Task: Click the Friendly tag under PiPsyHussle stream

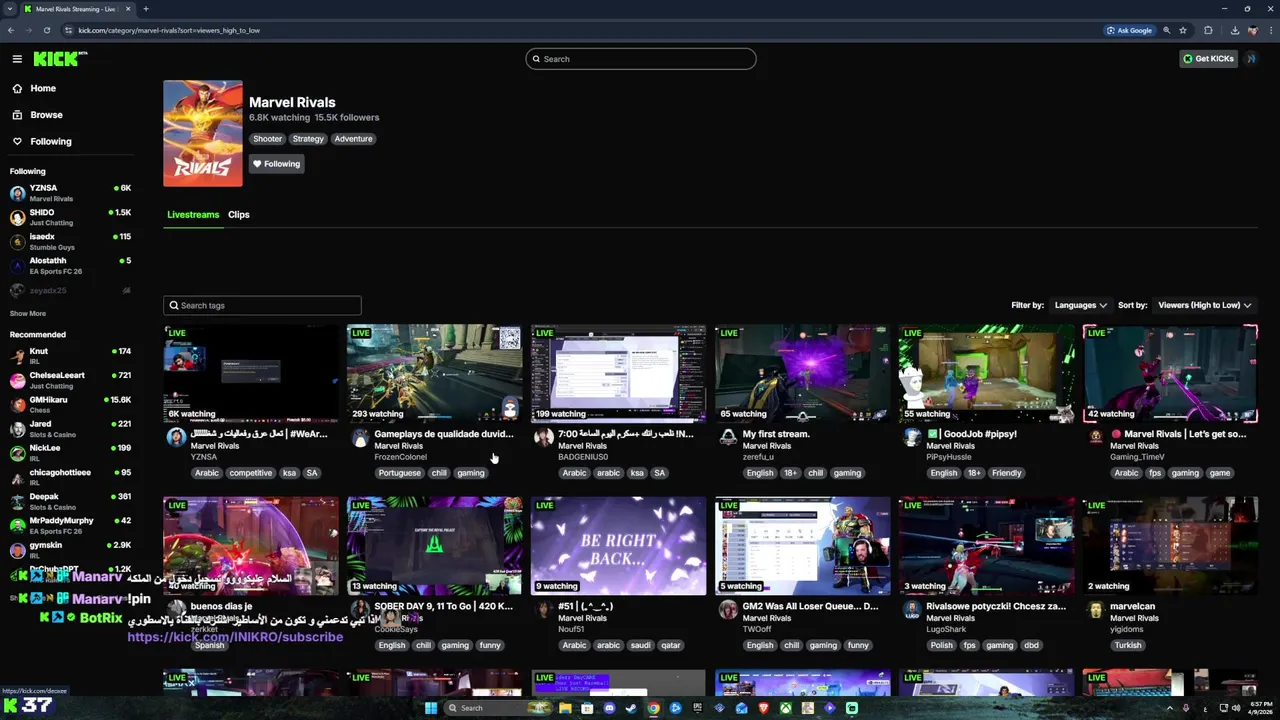Action: (x=1006, y=473)
